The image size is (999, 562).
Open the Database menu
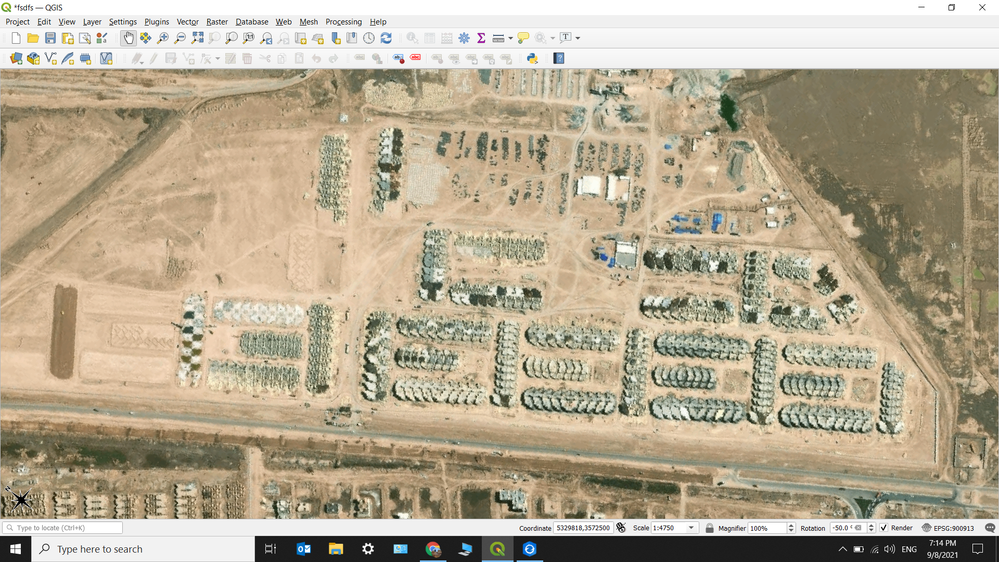click(x=252, y=22)
